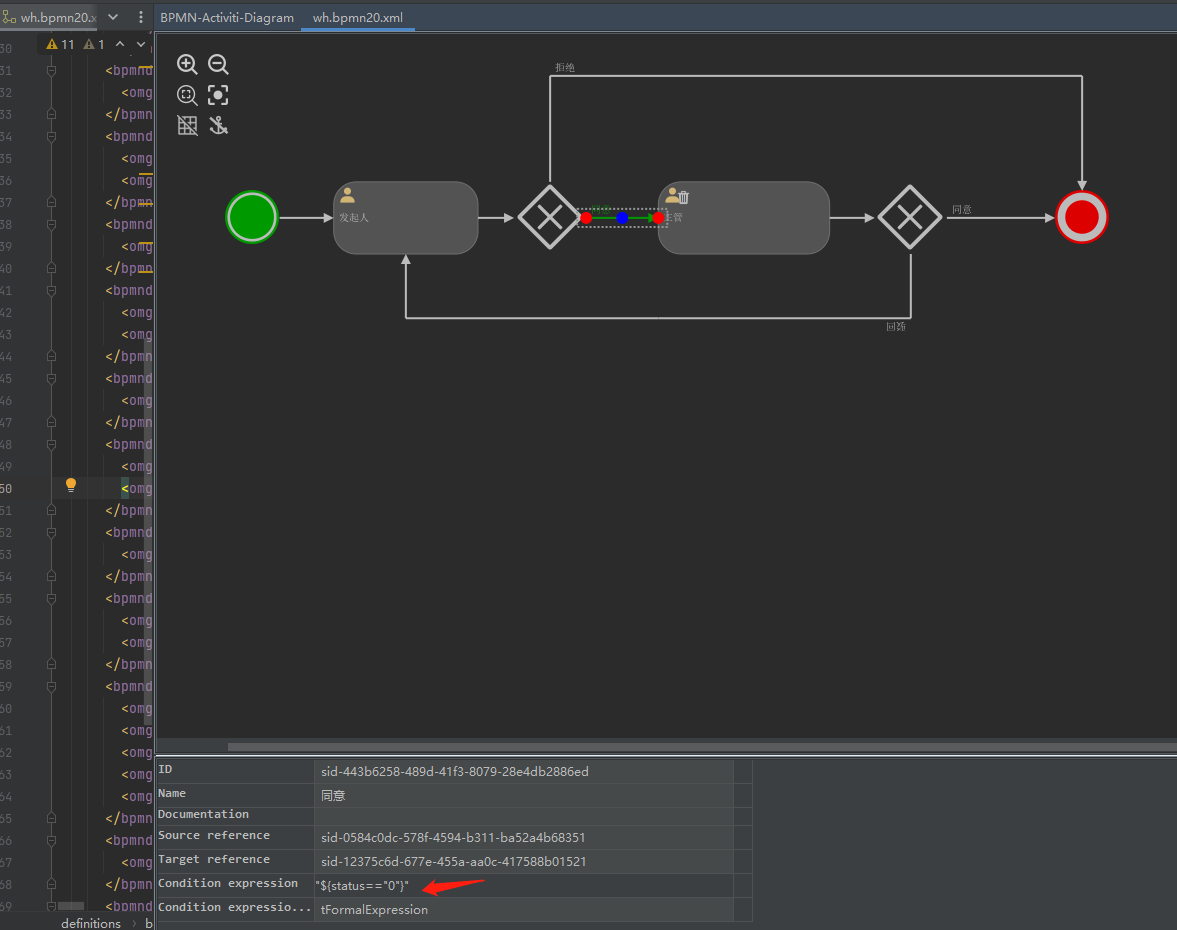Click the definitions breadcrumb
The height and width of the screenshot is (930, 1177).
(91, 923)
